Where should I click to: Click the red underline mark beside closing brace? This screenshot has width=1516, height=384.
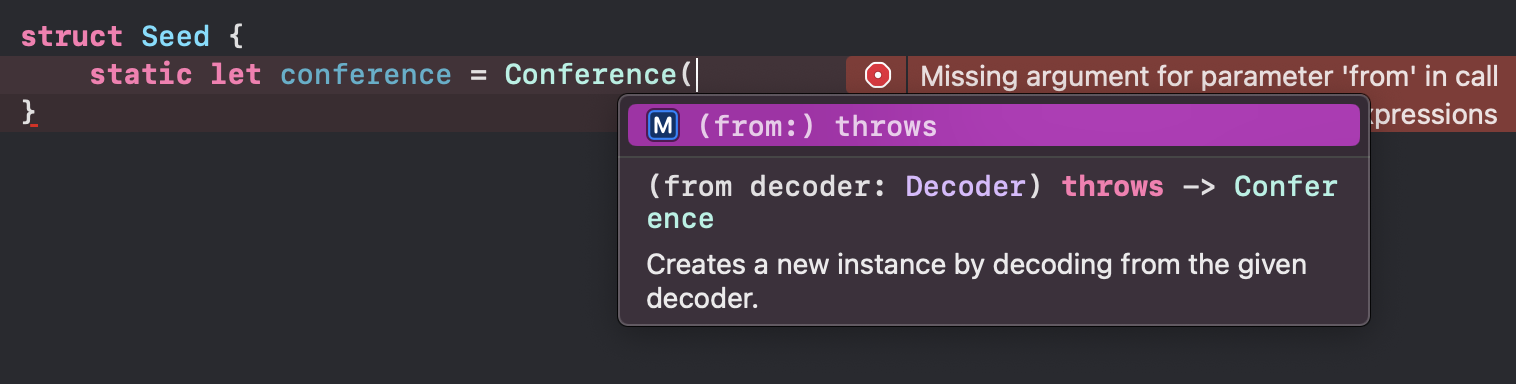34,126
